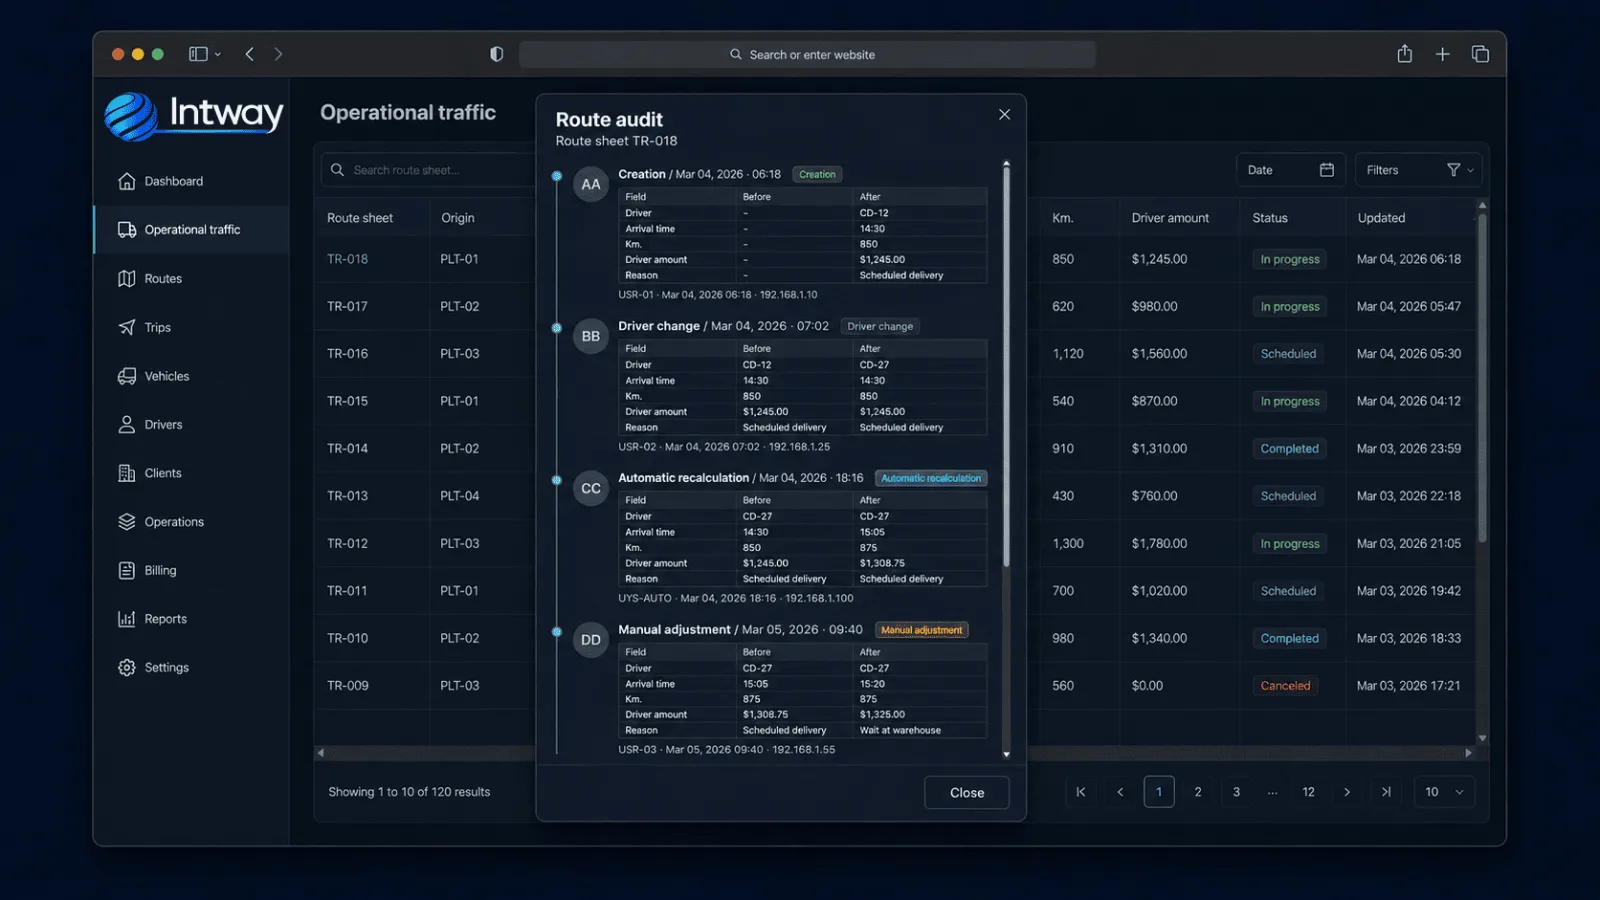
Task: Show browser tab overview icon
Action: (1480, 54)
